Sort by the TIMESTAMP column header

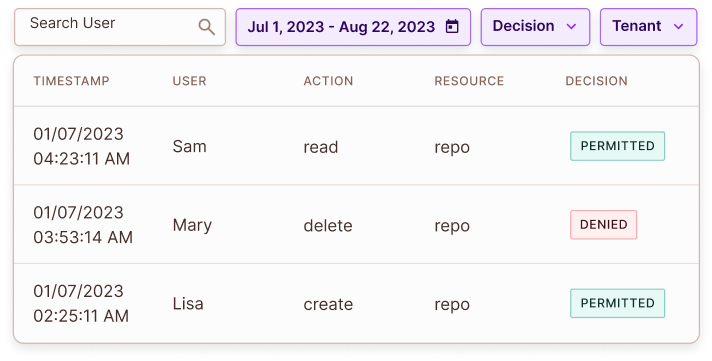[x=71, y=81]
